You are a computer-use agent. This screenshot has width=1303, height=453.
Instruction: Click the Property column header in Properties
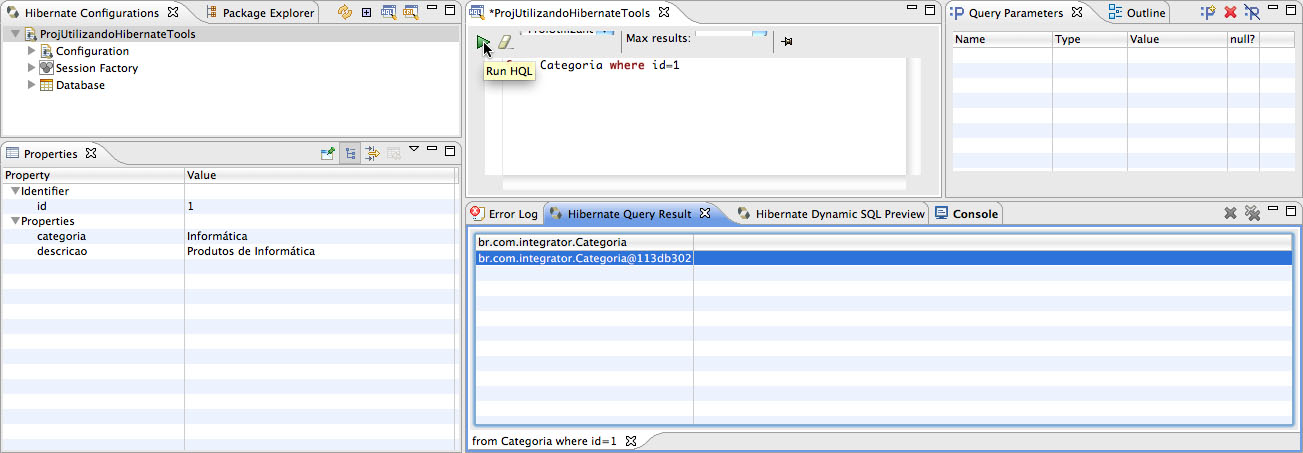click(x=93, y=175)
